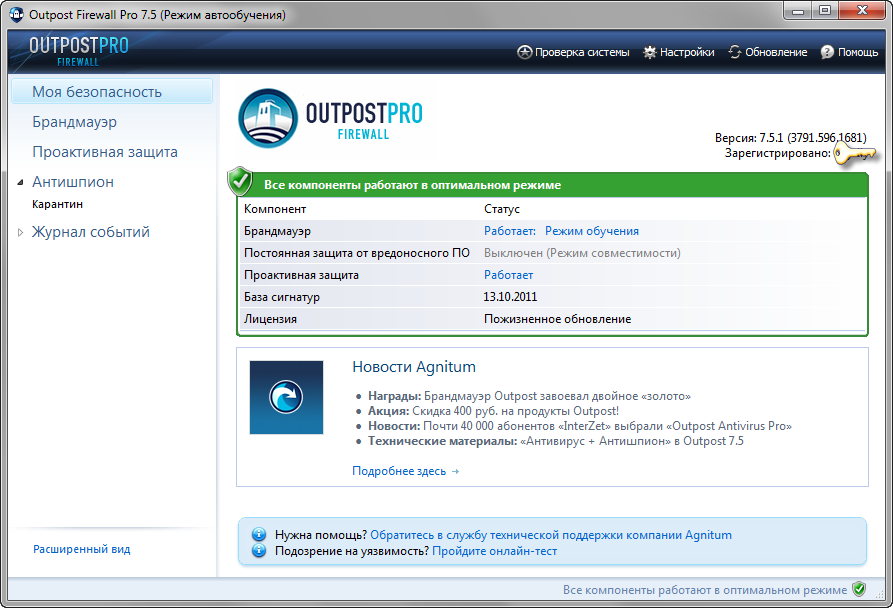The image size is (893, 608).
Task: Click the gold registration key icon
Action: pyautogui.click(x=854, y=154)
